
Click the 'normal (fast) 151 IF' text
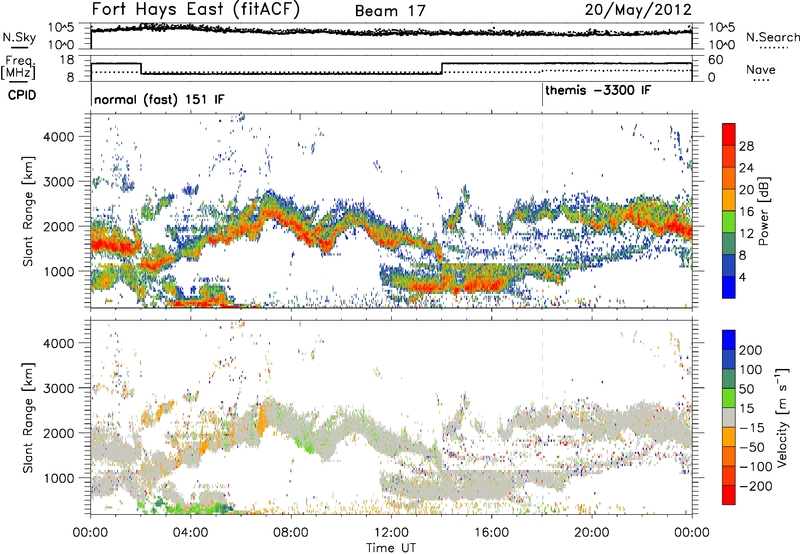tap(159, 99)
